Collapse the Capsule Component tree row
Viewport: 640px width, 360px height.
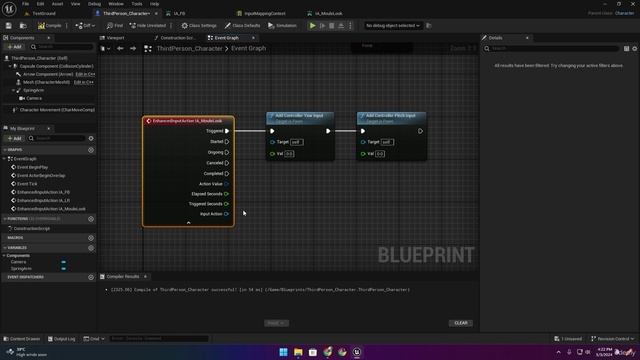pyautogui.click(x=11, y=66)
